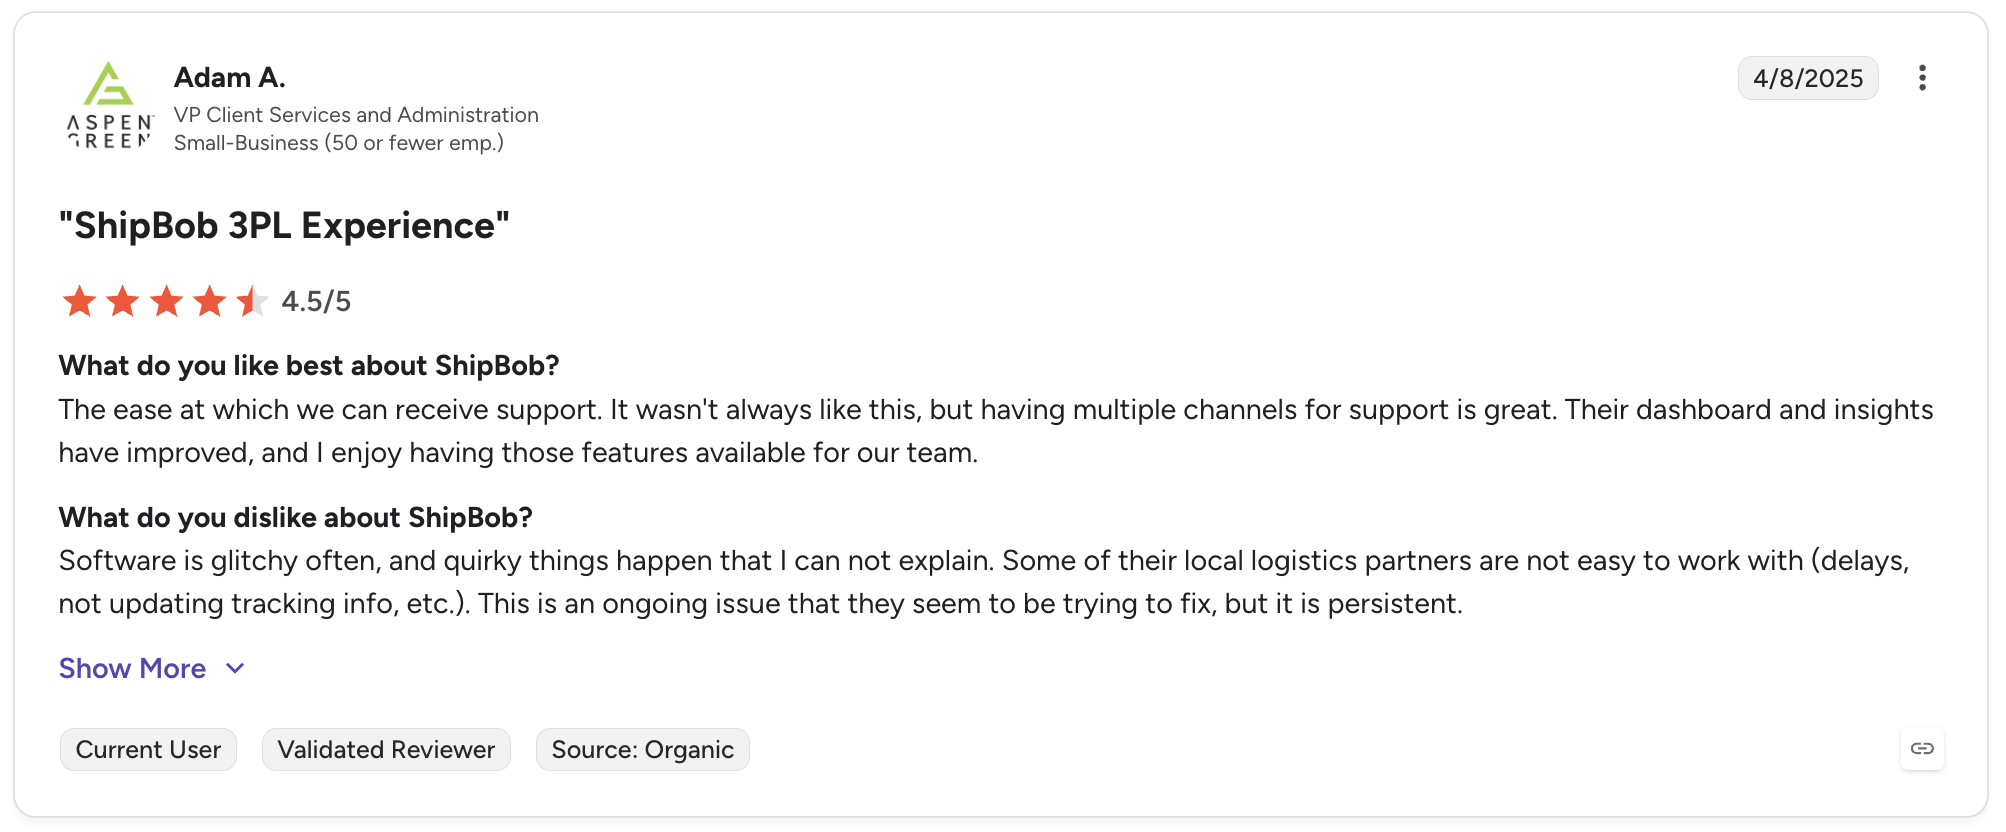This screenshot has width=2006, height=832.
Task: Click the first rating star
Action: [79, 301]
